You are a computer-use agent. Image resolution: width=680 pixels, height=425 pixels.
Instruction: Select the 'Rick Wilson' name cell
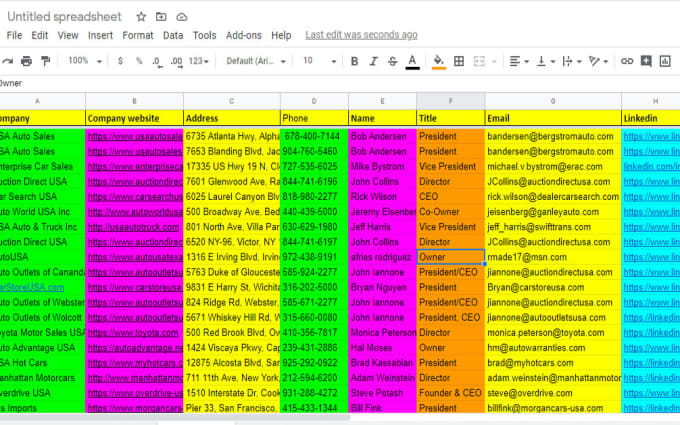pos(382,196)
